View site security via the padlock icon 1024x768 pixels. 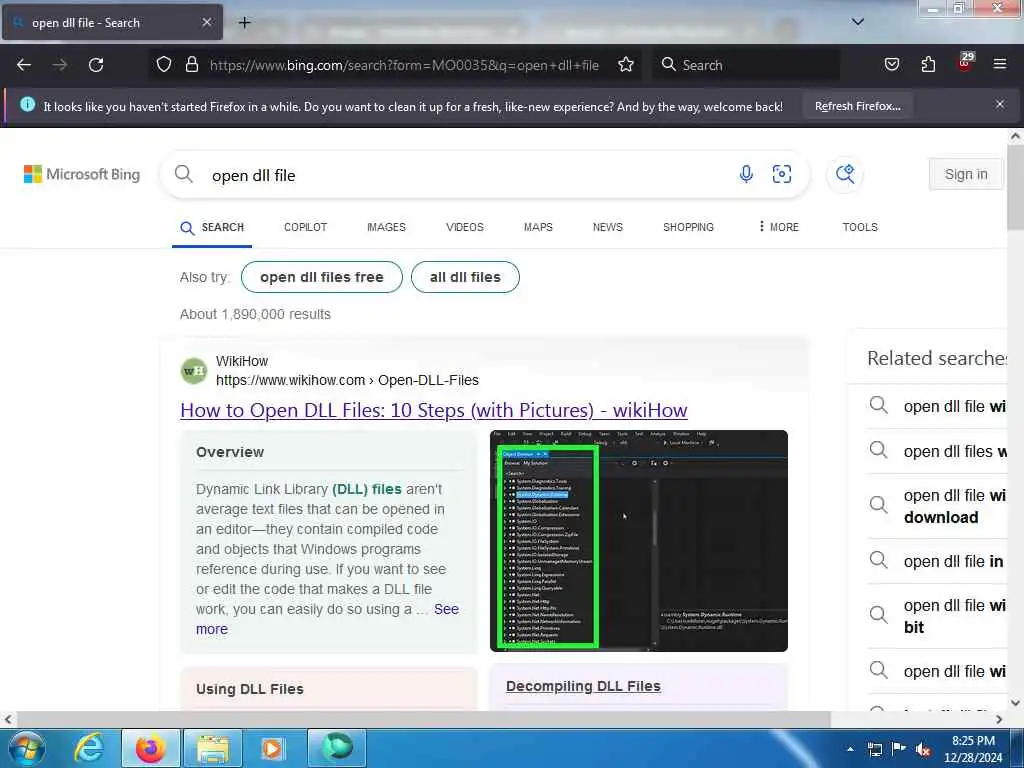click(x=191, y=65)
